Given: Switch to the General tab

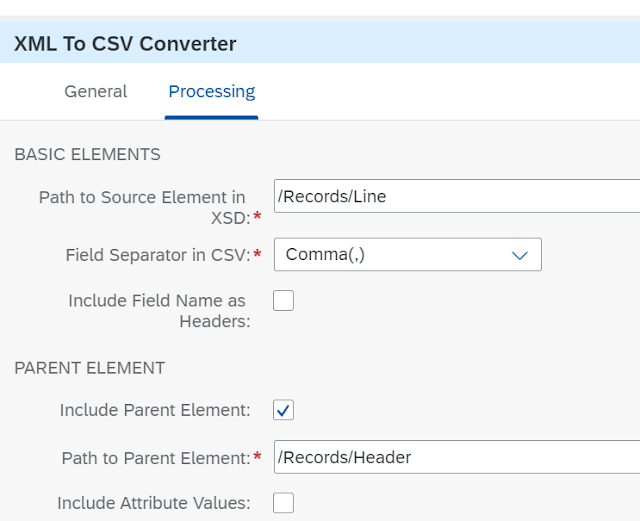Looking at the screenshot, I should tap(96, 91).
